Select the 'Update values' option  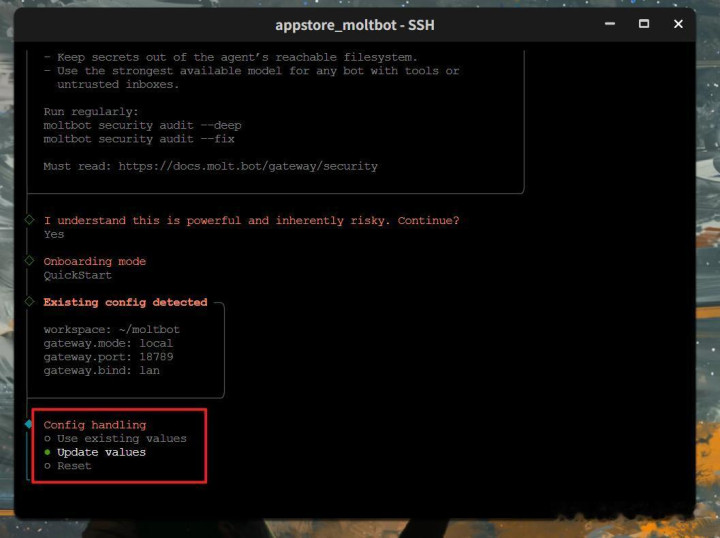(x=95, y=452)
